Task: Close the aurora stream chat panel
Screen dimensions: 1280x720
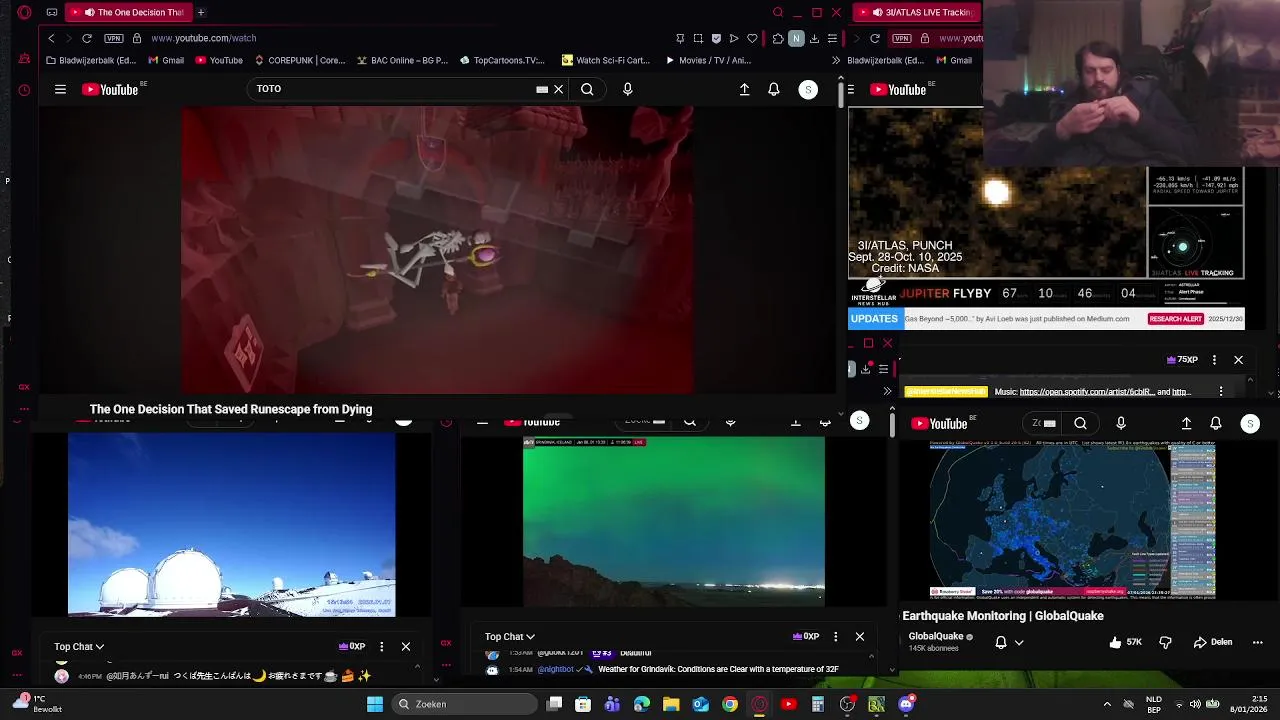Action: pos(860,637)
